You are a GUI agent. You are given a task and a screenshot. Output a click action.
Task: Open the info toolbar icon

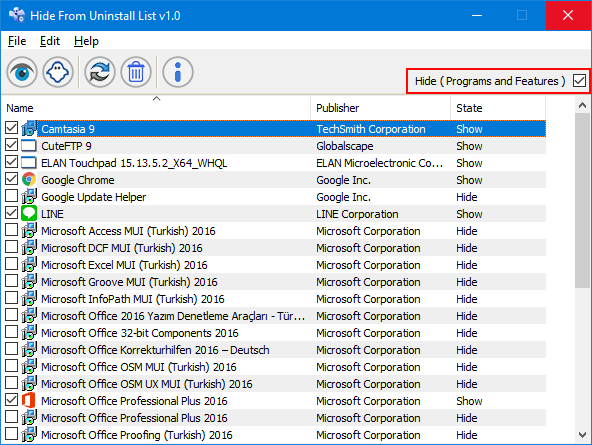click(x=178, y=72)
